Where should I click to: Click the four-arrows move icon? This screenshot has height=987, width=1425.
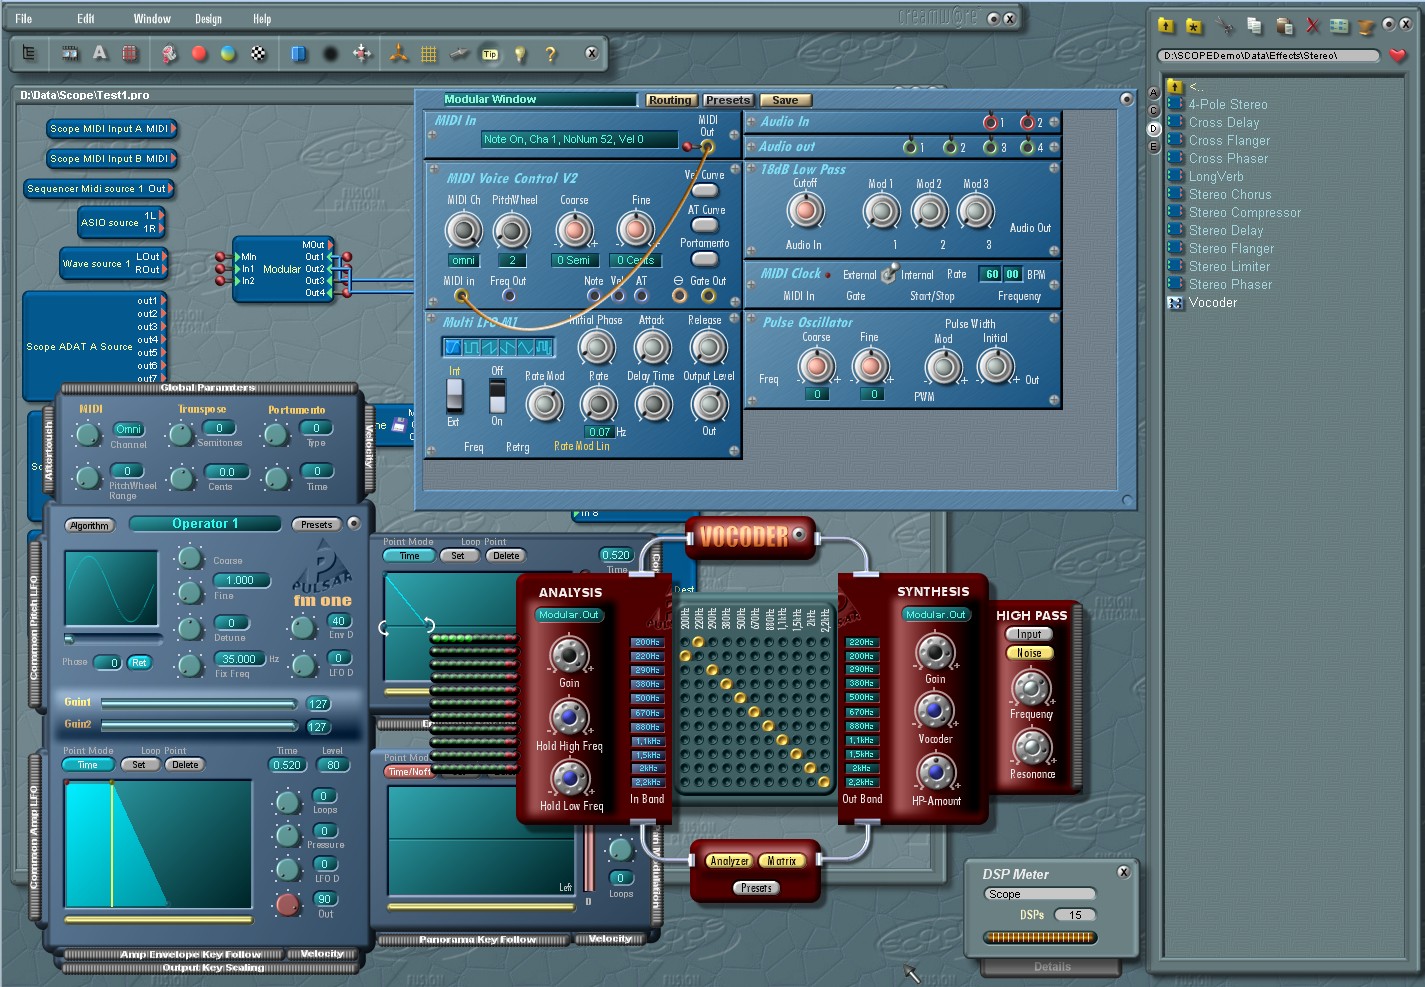click(362, 54)
